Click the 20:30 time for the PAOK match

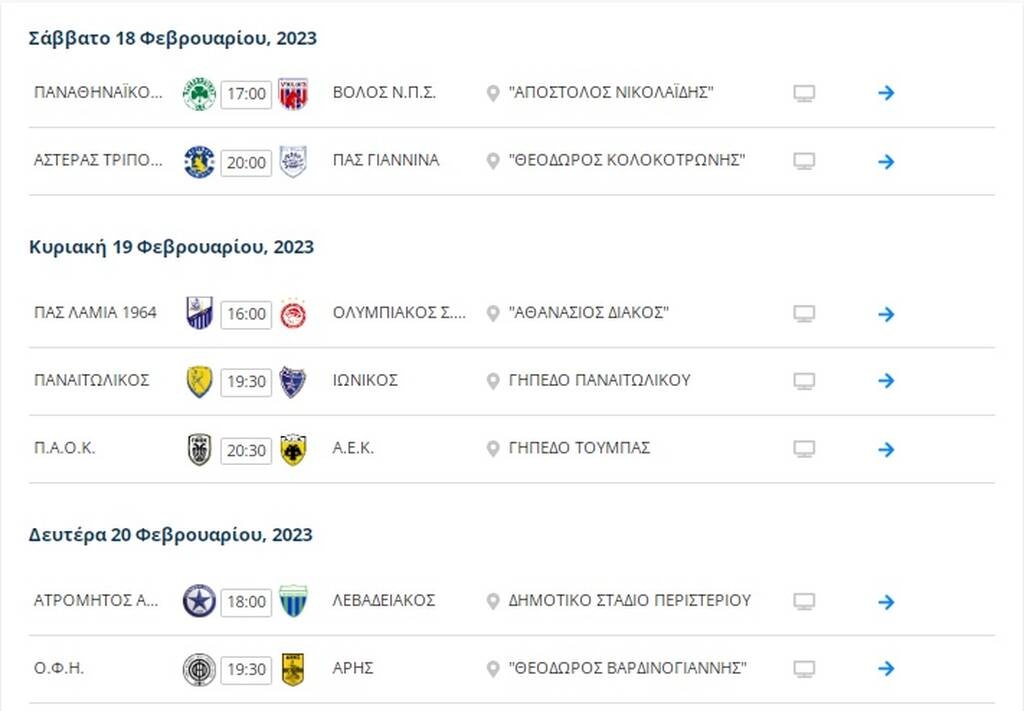(245, 450)
